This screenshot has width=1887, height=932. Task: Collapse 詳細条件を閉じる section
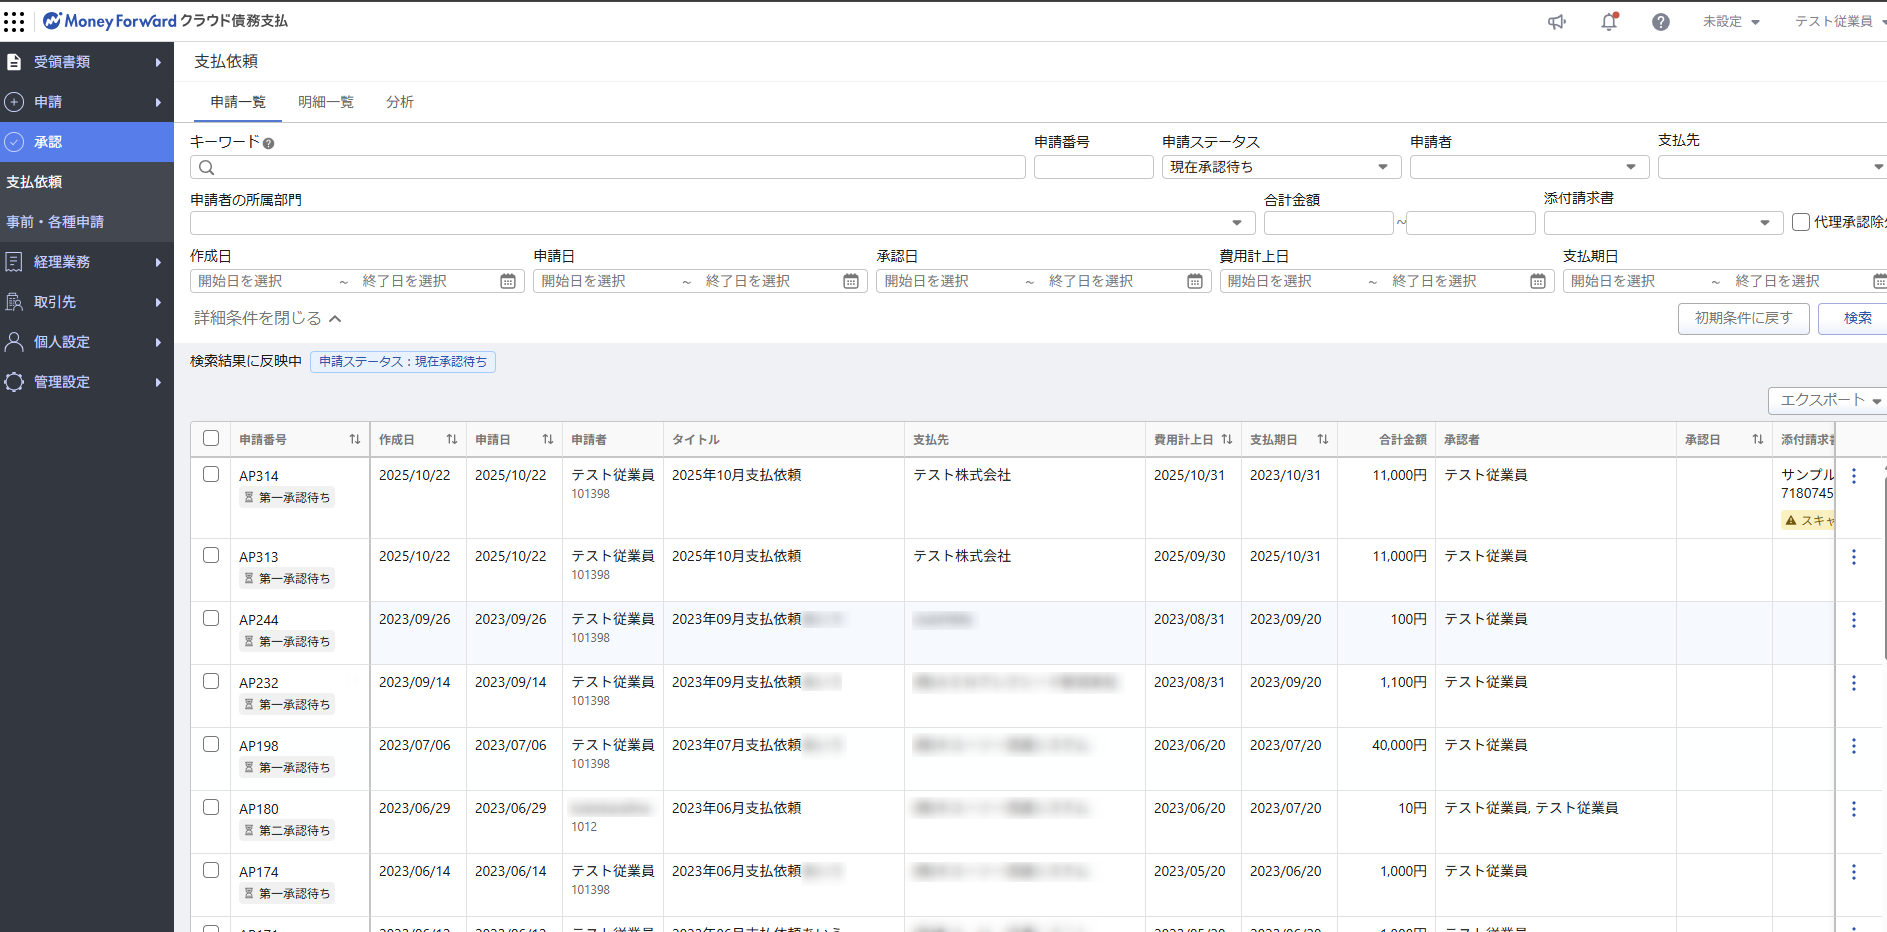pos(267,318)
